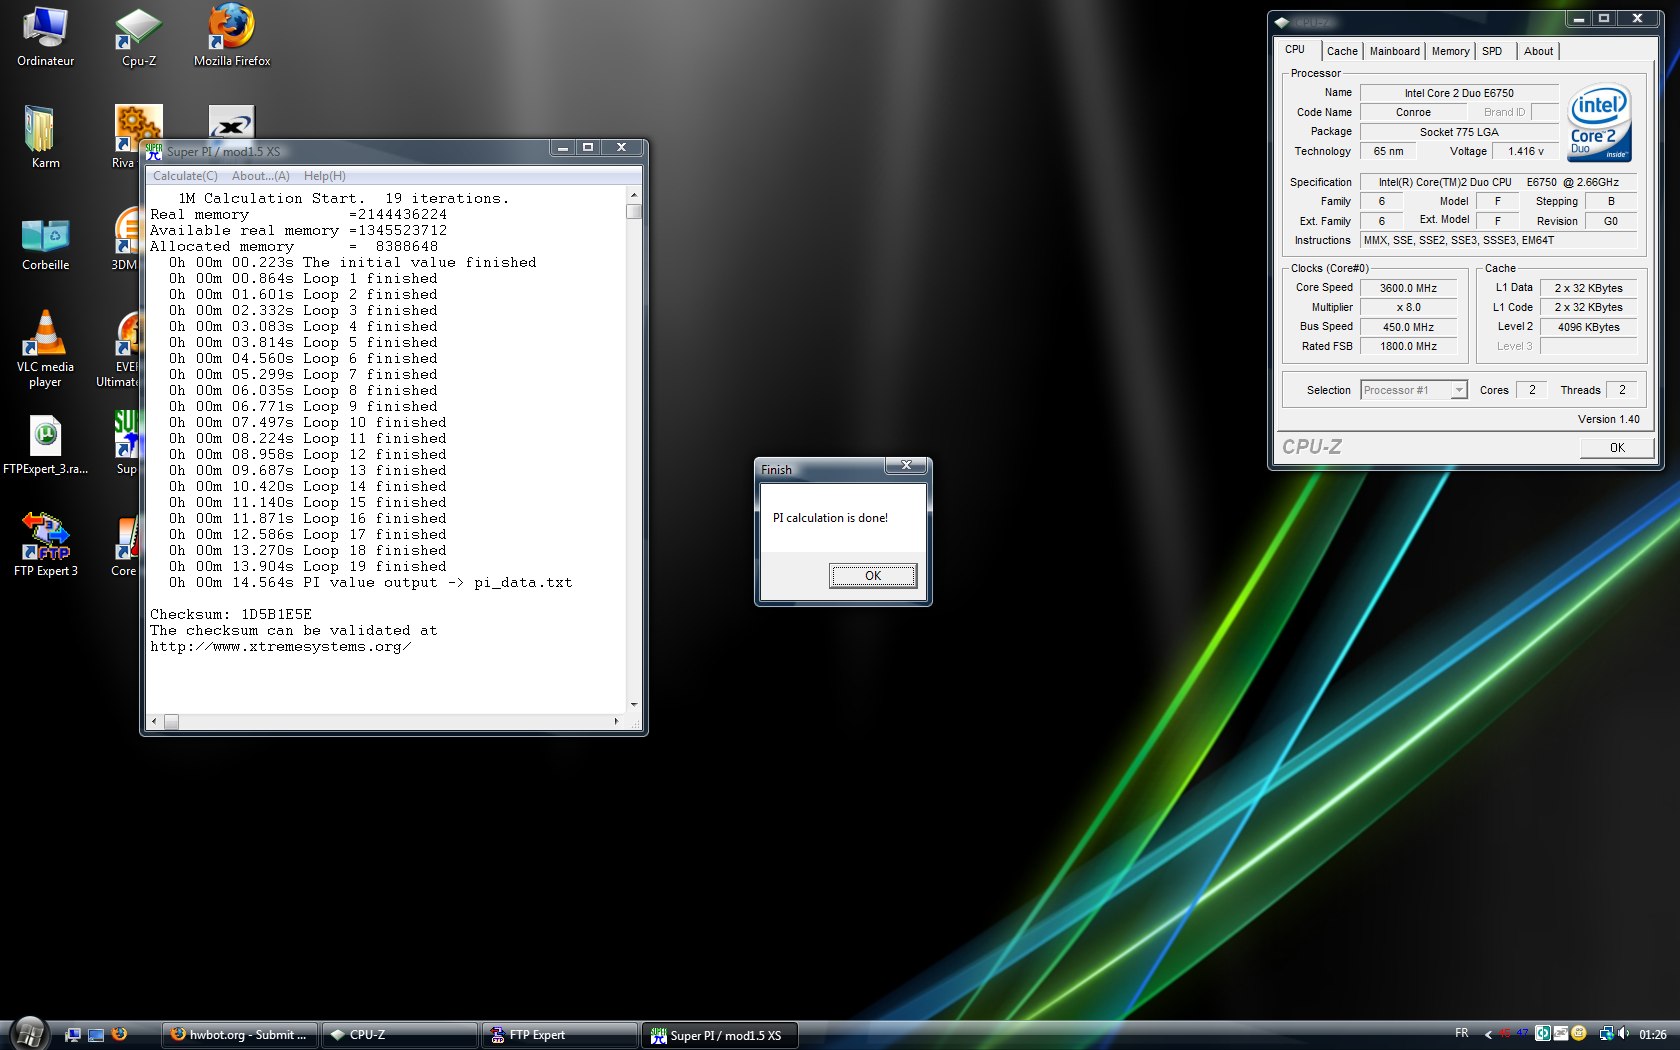Switch to the SPD tab in CPU-Z

tap(1492, 51)
